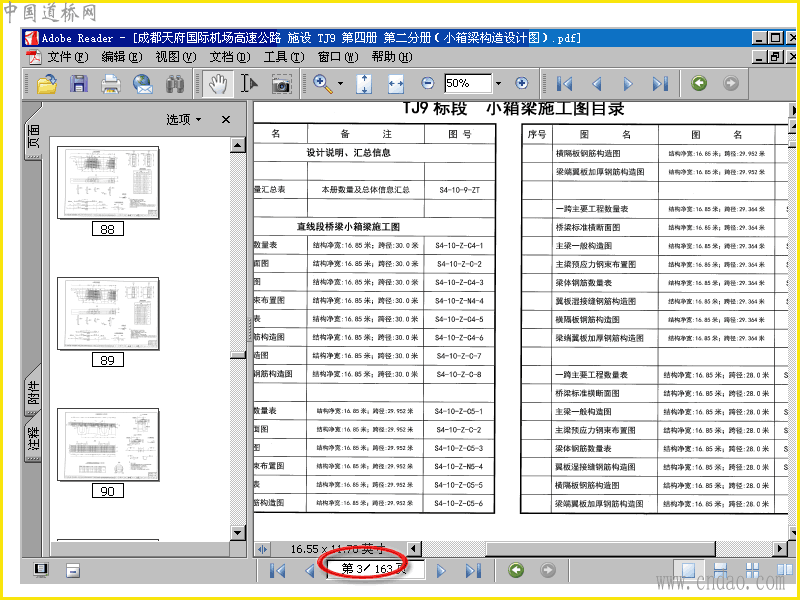This screenshot has width=800, height=600.
Task: Click horizontal scrollbar left arrow
Action: click(x=414, y=549)
